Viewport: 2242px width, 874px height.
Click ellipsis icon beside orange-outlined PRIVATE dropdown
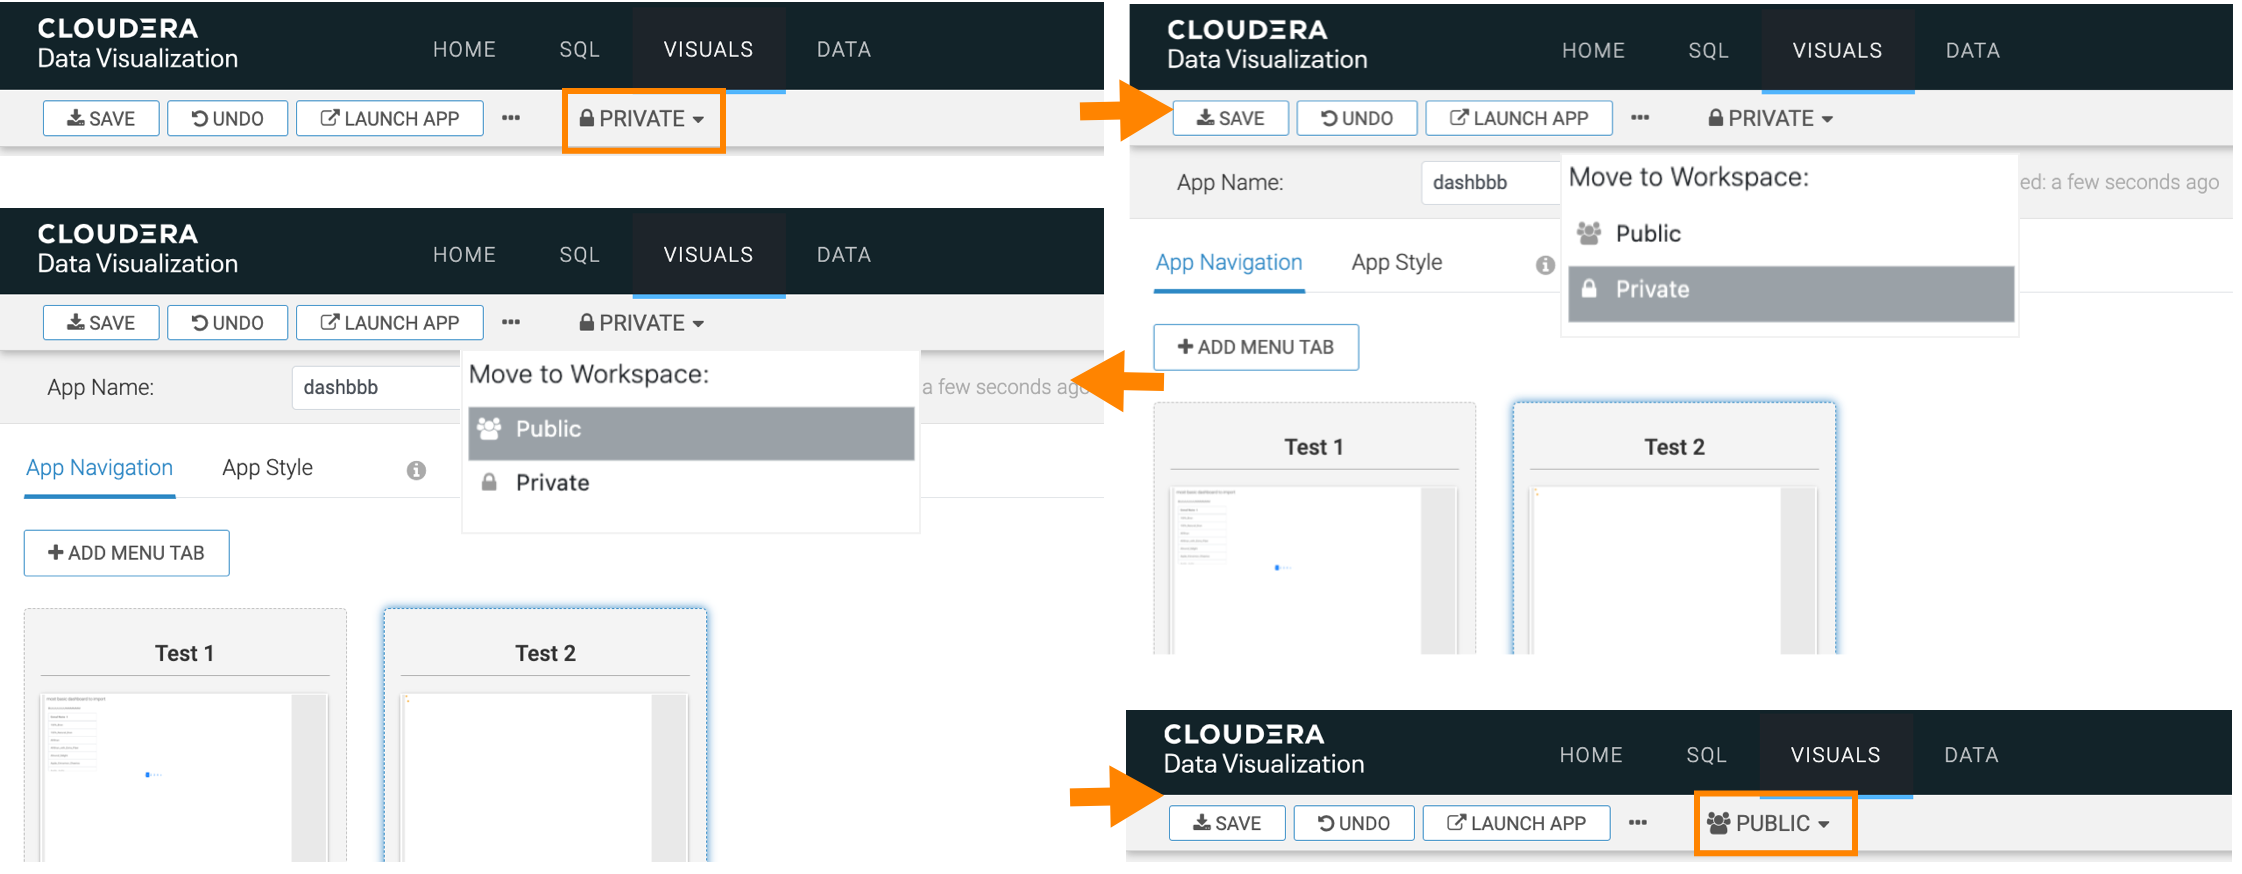[511, 118]
